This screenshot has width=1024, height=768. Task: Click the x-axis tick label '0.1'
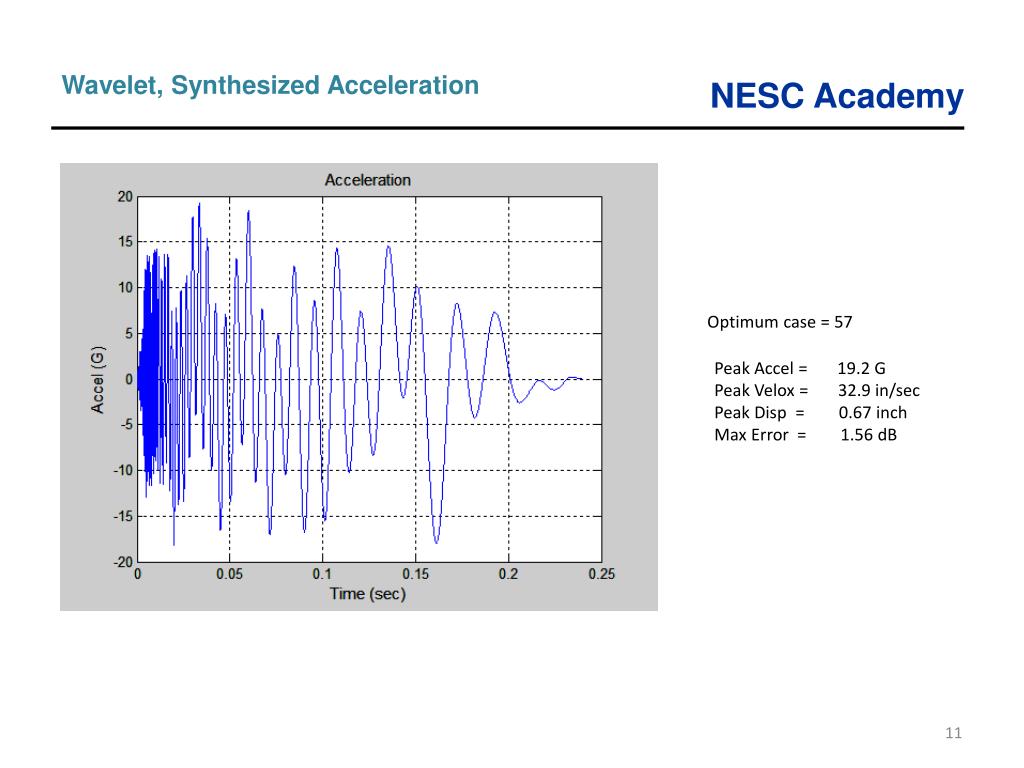[322, 574]
